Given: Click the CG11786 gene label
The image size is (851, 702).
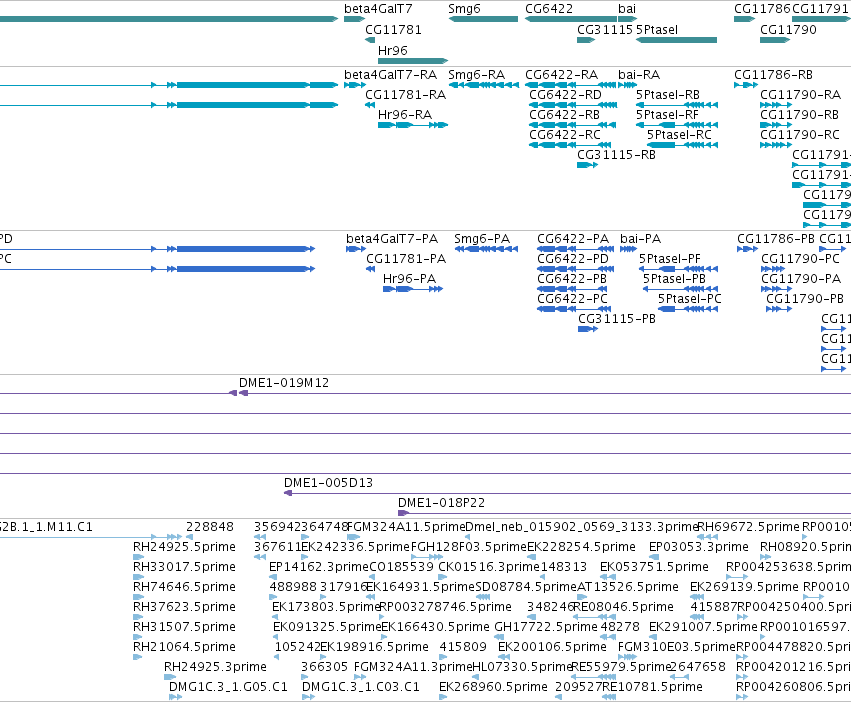Looking at the screenshot, I should tap(763, 9).
